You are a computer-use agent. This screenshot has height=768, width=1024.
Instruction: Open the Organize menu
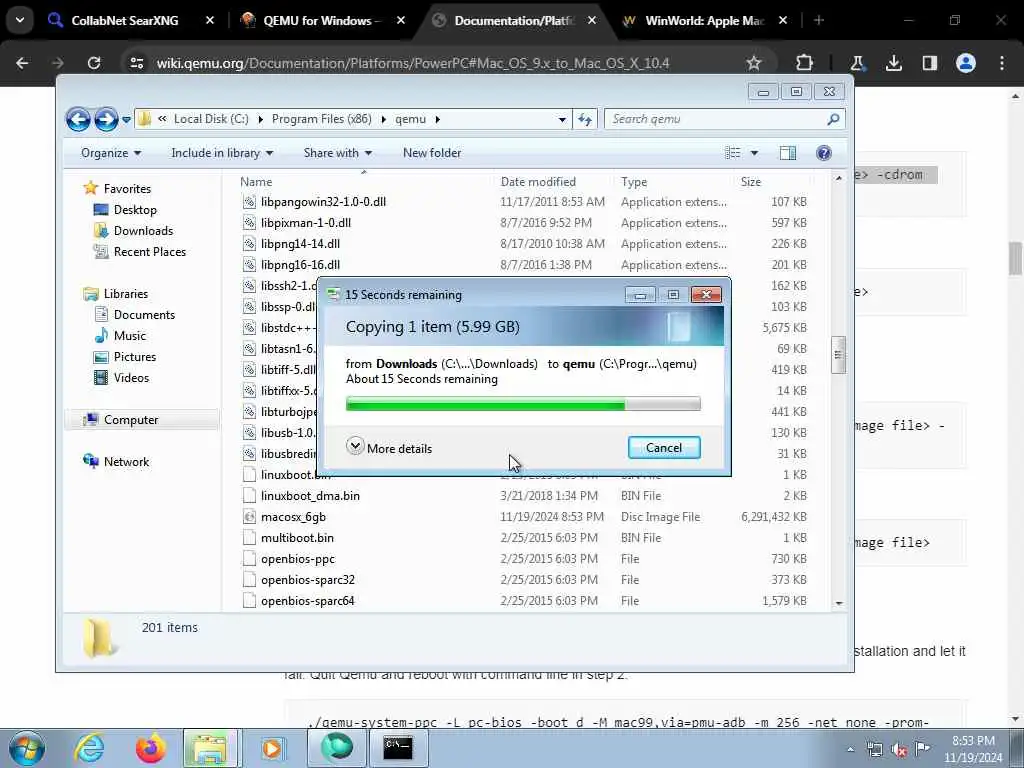(x=110, y=153)
